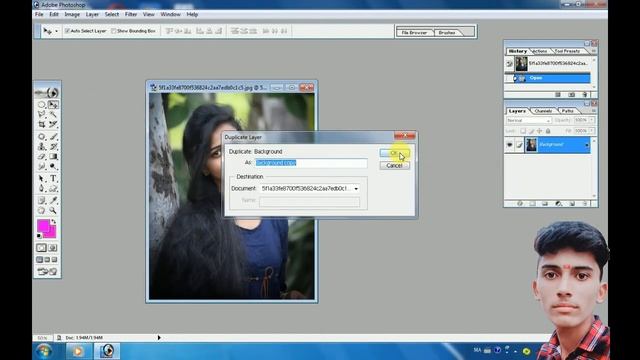Select the Zoom tool
The height and width of the screenshot is (360, 640).
click(x=53, y=210)
